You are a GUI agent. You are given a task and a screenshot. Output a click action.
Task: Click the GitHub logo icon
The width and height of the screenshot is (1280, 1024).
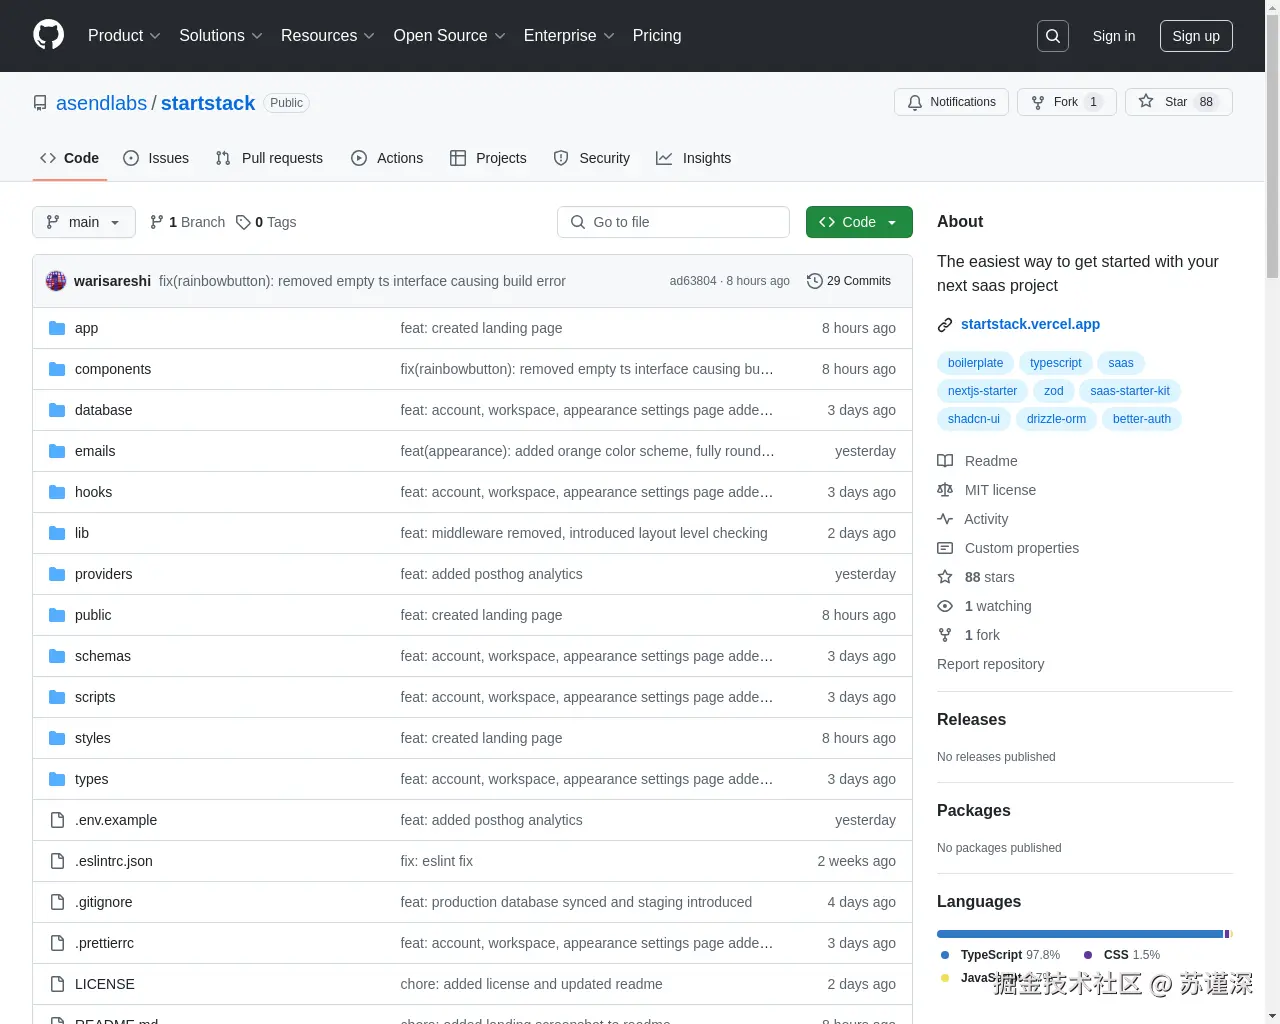pos(48,35)
